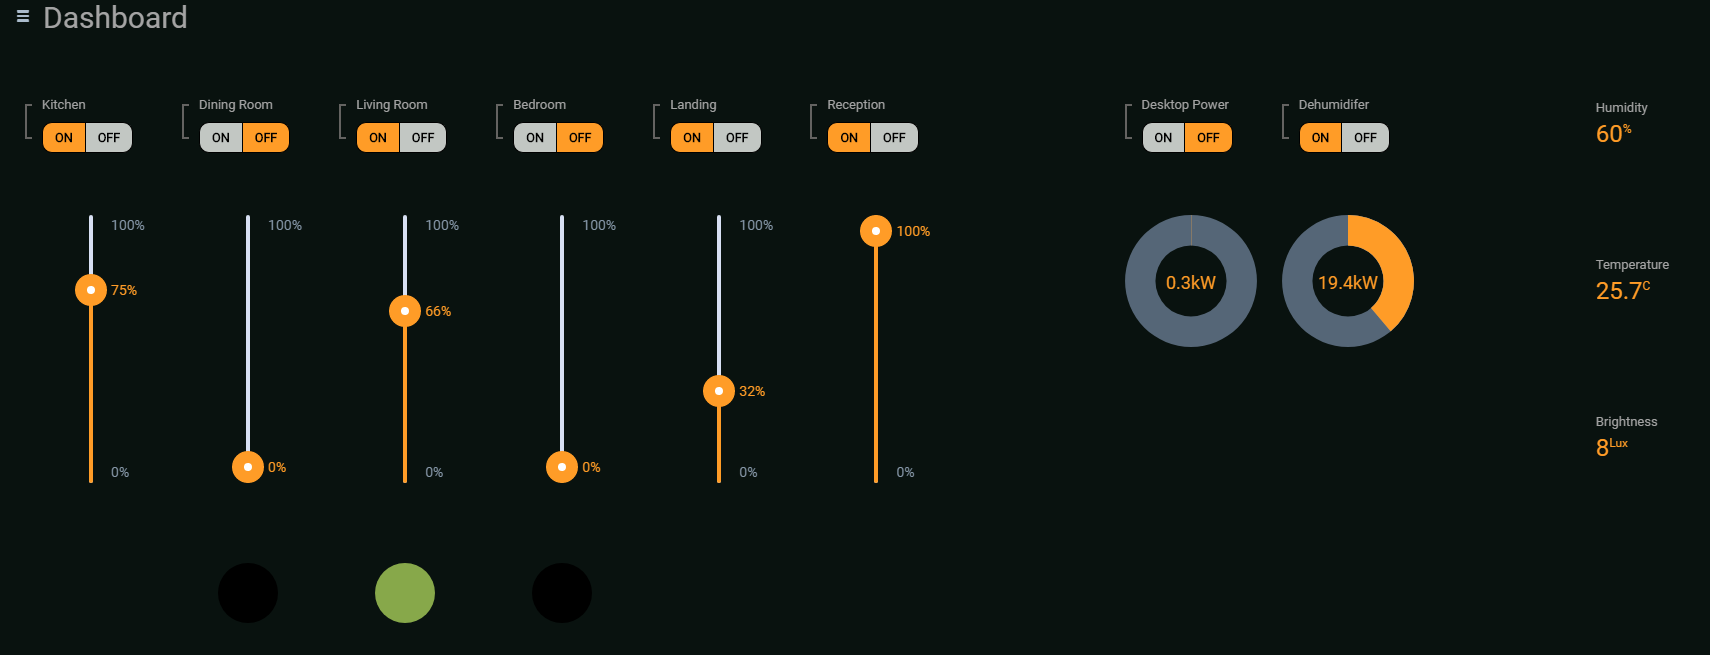The height and width of the screenshot is (655, 1710).
Task: Click the Reception slider handle at 100%
Action: pos(876,231)
